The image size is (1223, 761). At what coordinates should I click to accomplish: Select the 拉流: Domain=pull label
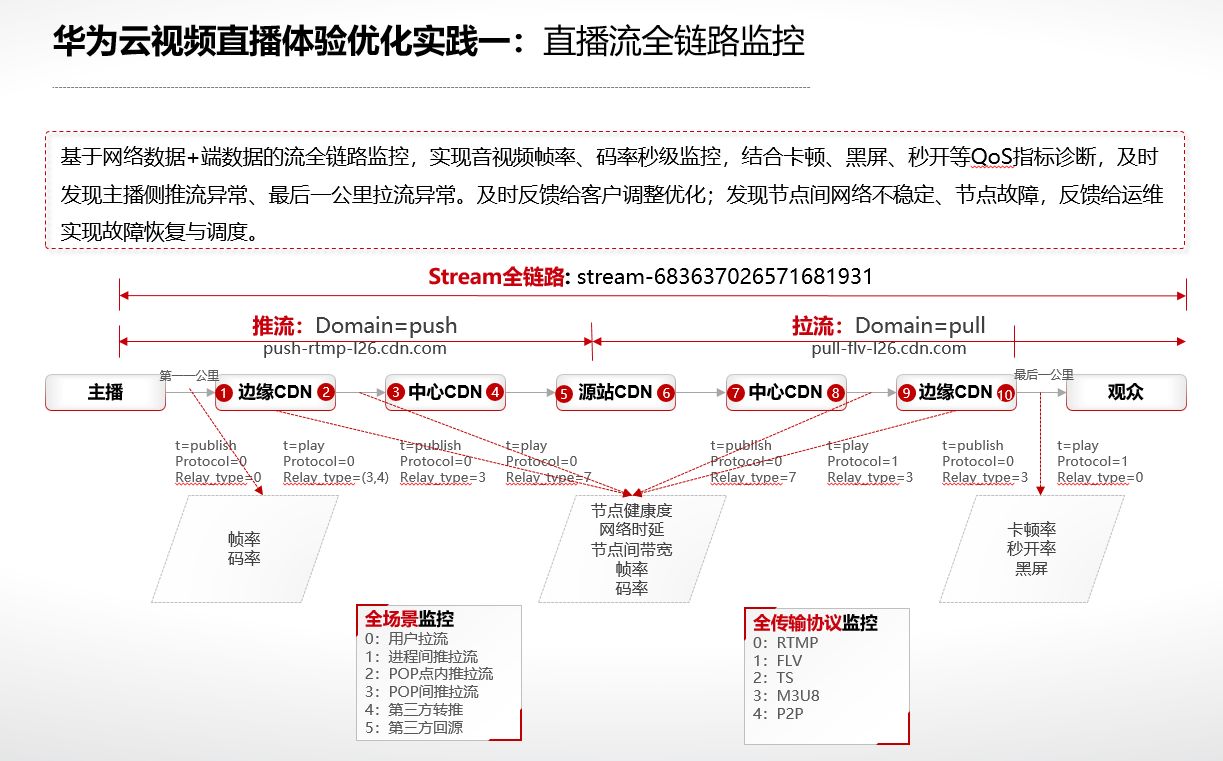(x=889, y=325)
